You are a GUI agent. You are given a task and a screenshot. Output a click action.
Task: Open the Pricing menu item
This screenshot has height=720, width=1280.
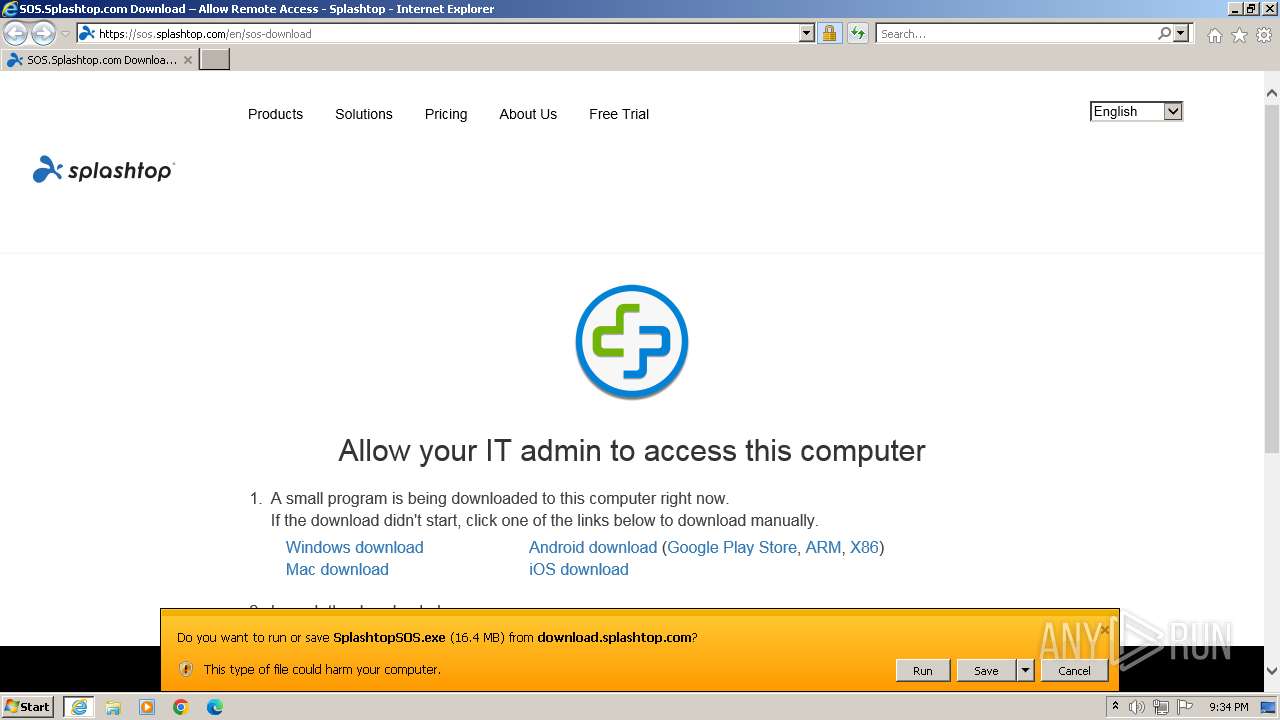(446, 114)
